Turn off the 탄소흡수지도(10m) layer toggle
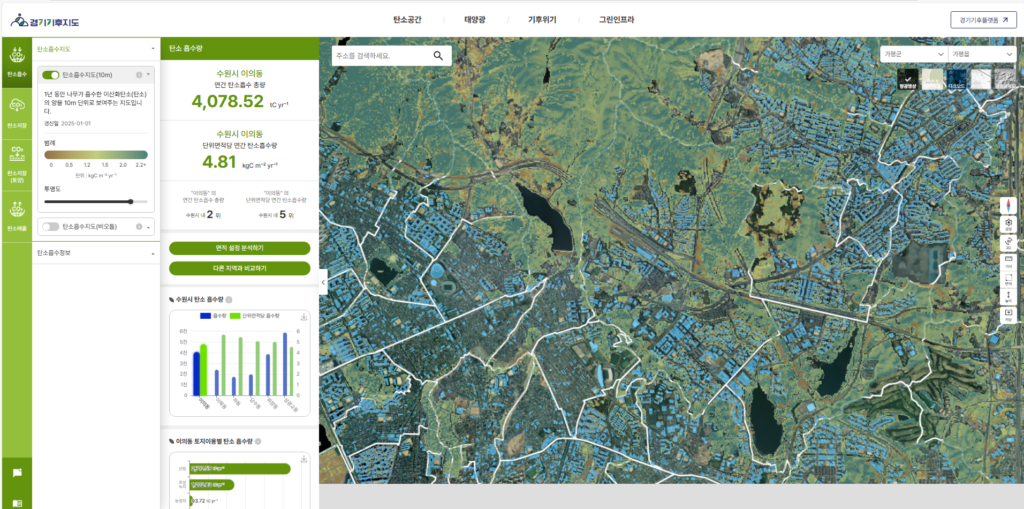 (51, 75)
